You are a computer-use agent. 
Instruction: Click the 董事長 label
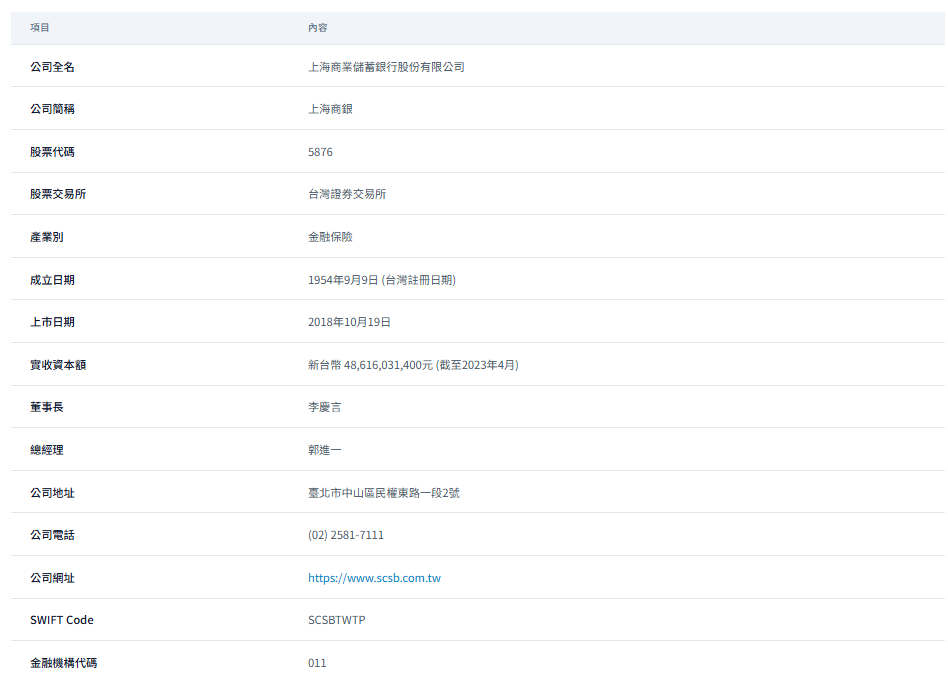pos(47,407)
